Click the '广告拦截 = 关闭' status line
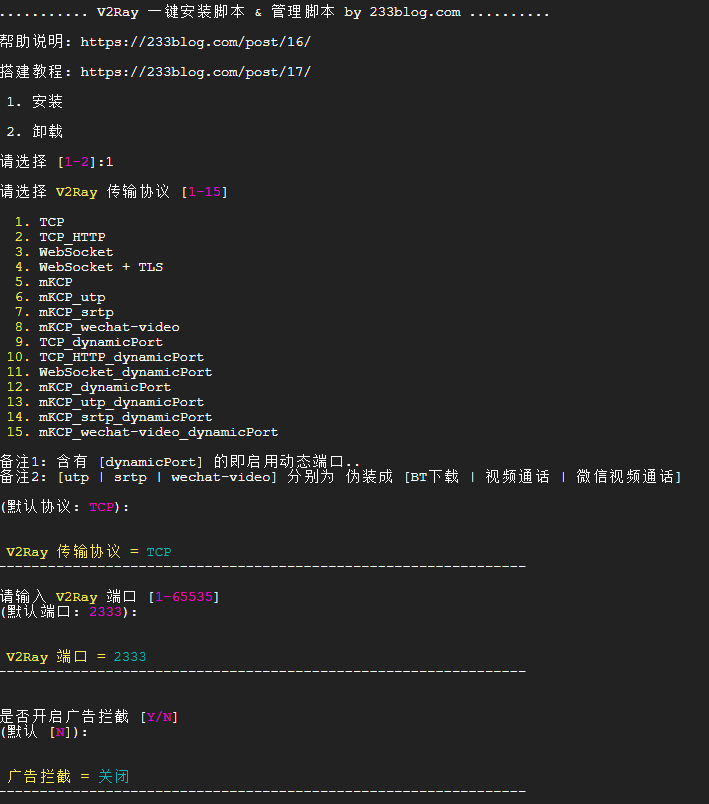 pos(68,777)
